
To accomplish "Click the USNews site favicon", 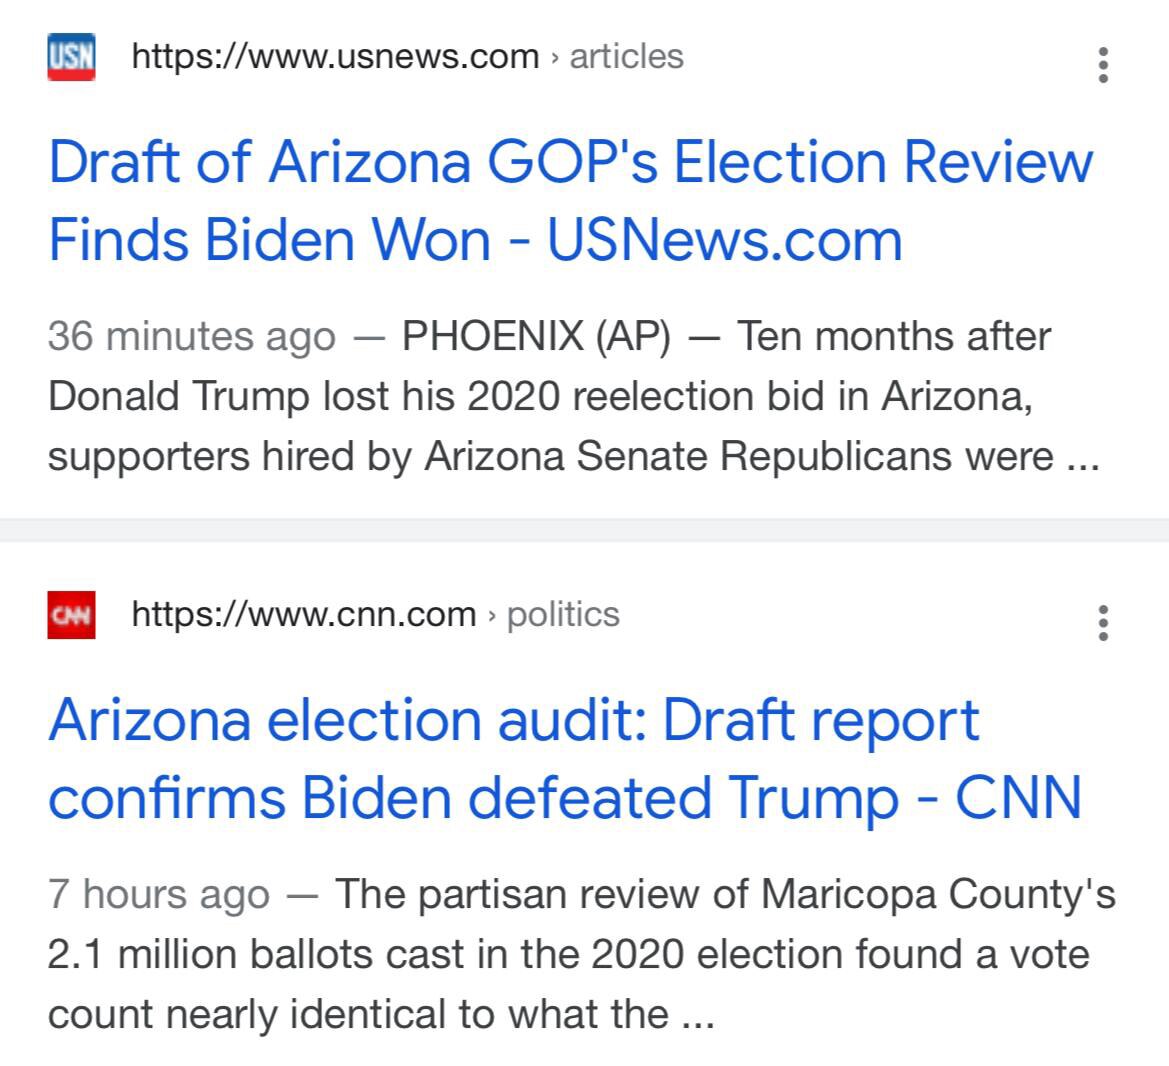I will (69, 57).
